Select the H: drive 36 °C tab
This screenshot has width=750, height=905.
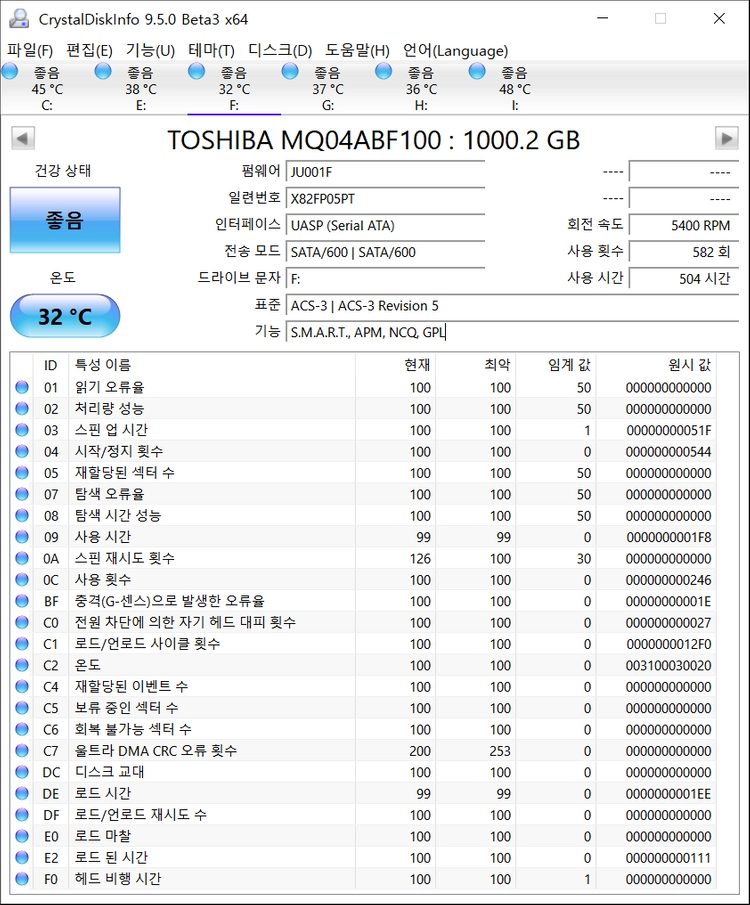421,88
